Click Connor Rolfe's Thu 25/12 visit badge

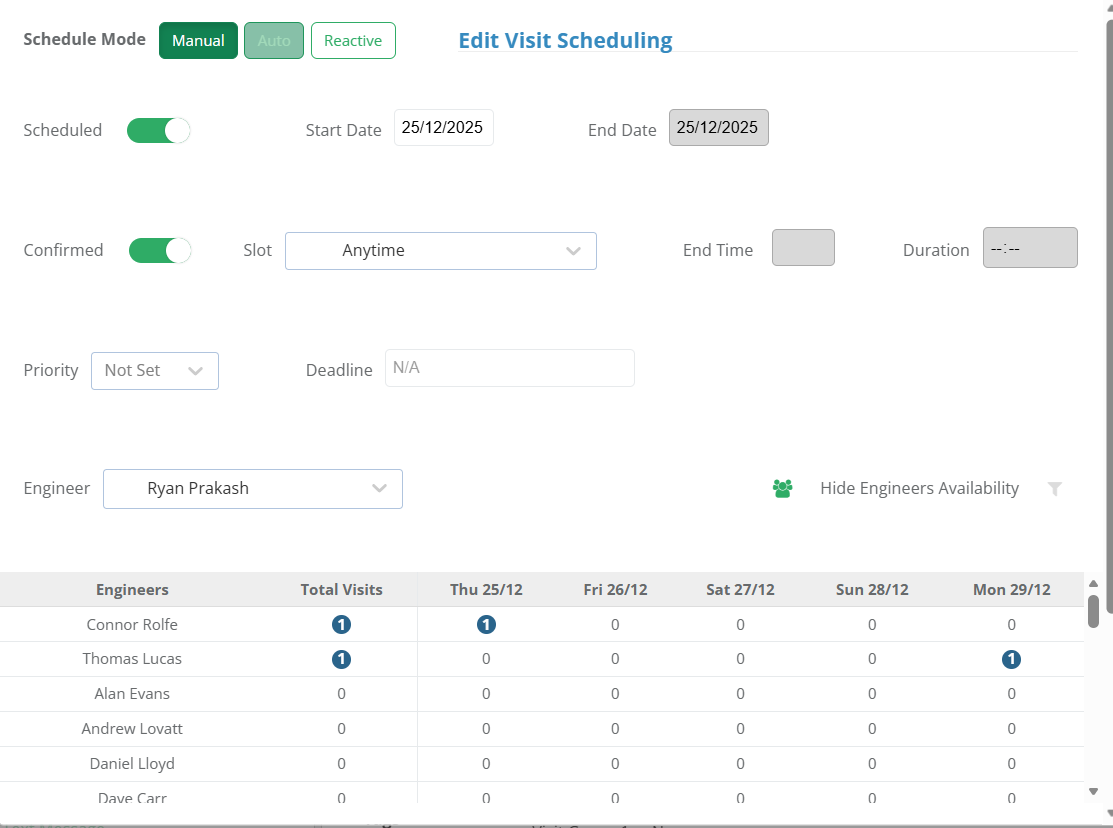point(486,625)
